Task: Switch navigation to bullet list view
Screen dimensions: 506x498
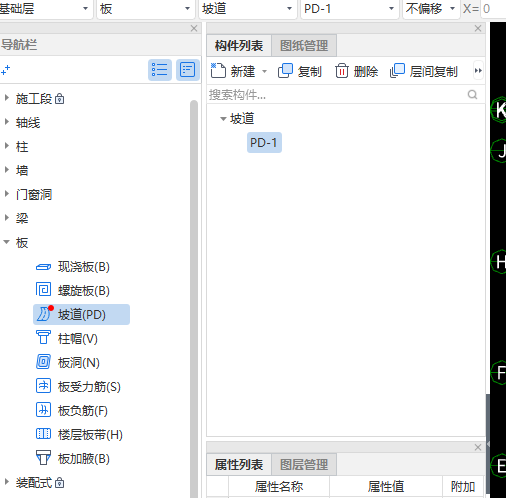Action: (160, 70)
